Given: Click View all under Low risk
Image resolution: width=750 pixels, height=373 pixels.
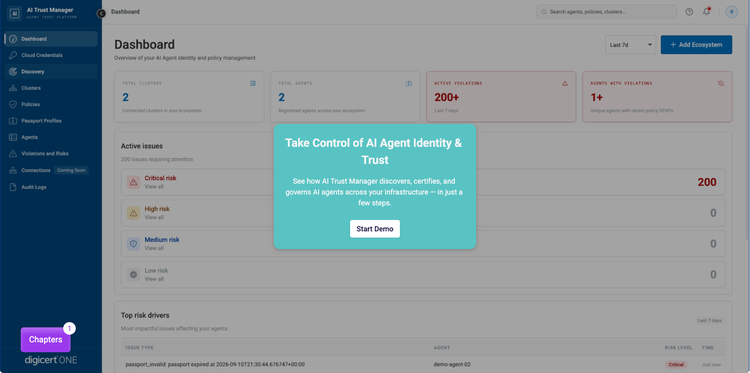Looking at the screenshot, I should click(154, 279).
